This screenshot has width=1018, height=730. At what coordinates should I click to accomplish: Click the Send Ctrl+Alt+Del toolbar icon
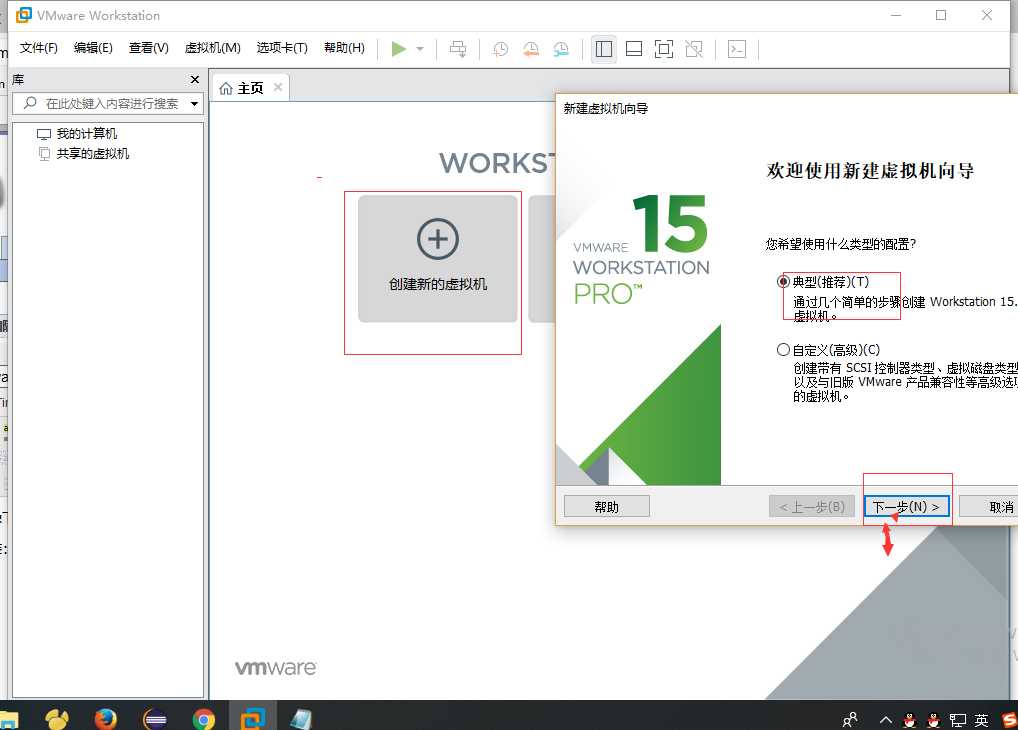(458, 49)
